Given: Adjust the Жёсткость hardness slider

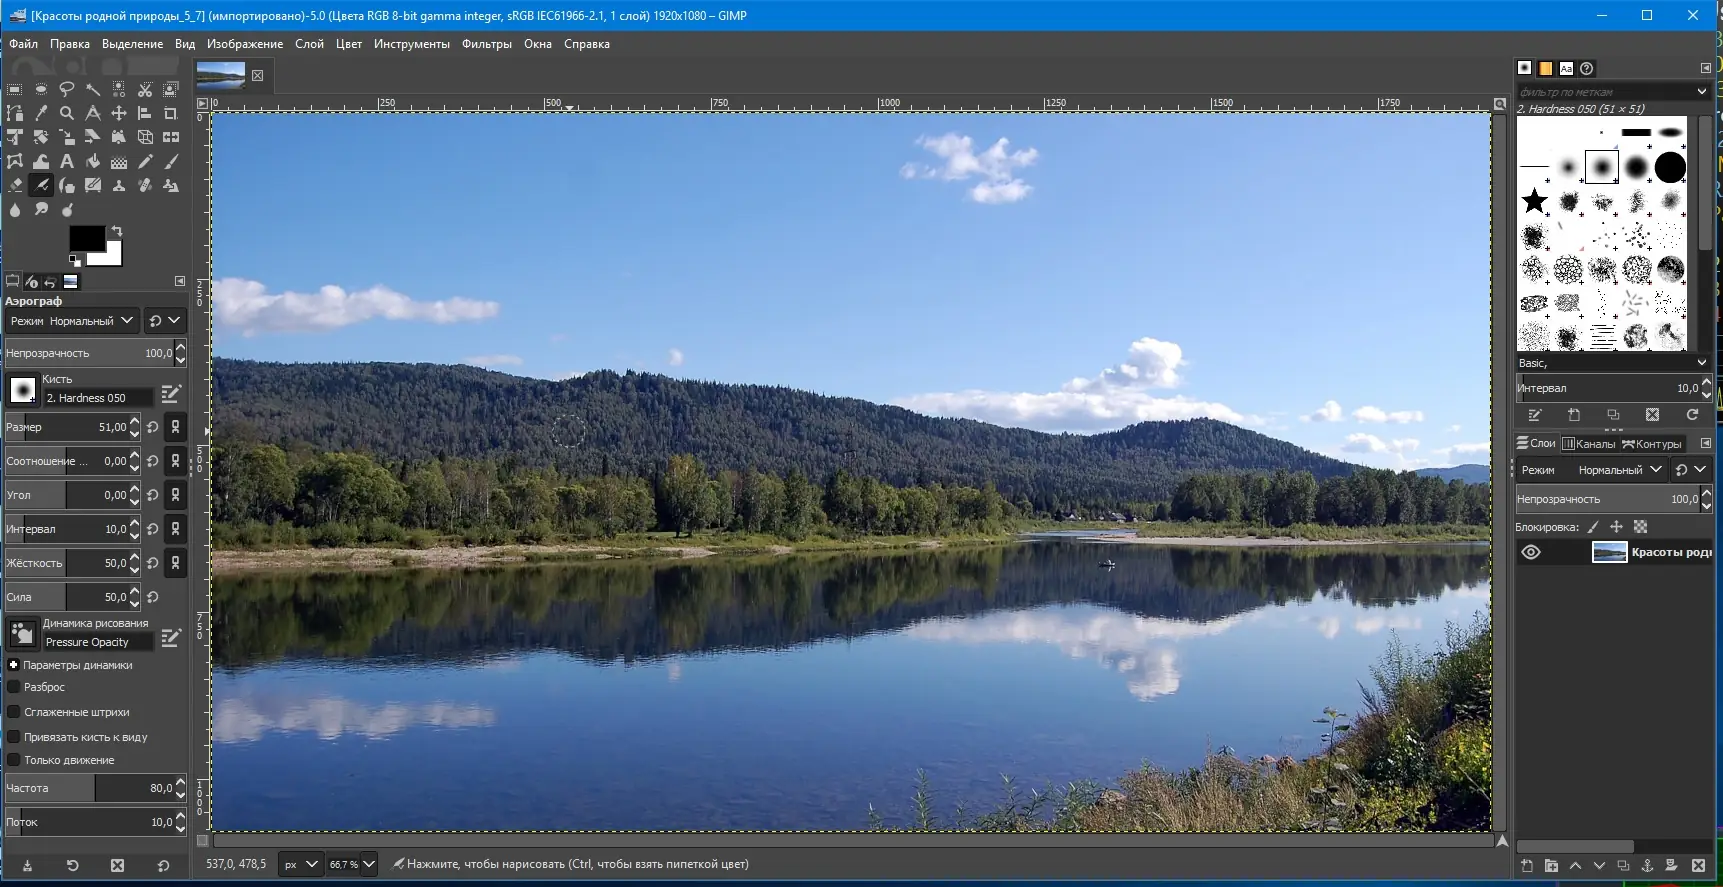Looking at the screenshot, I should (72, 563).
